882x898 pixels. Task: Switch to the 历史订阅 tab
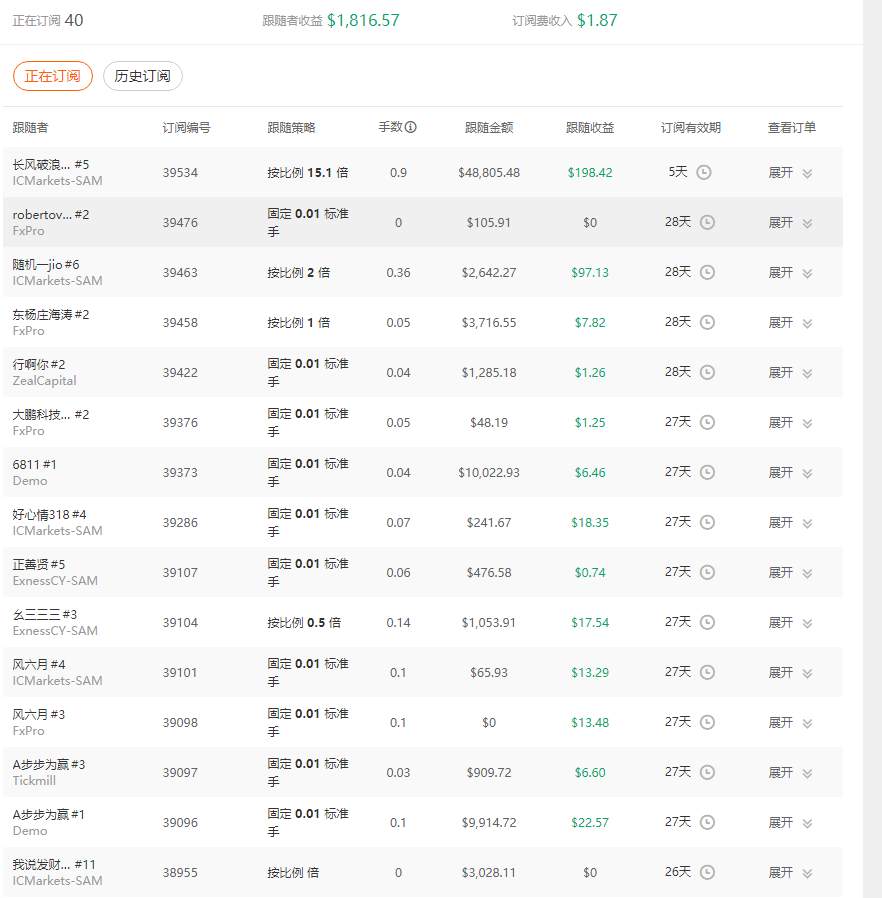pyautogui.click(x=143, y=76)
